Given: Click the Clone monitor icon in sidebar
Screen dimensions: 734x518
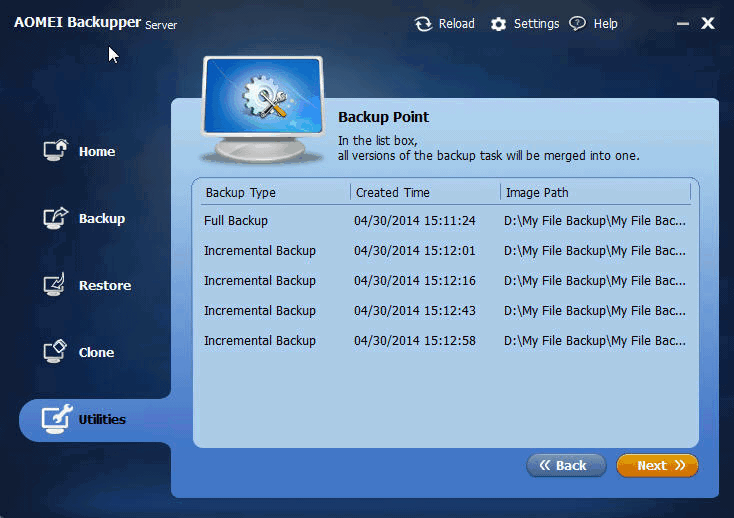Looking at the screenshot, I should (x=55, y=351).
